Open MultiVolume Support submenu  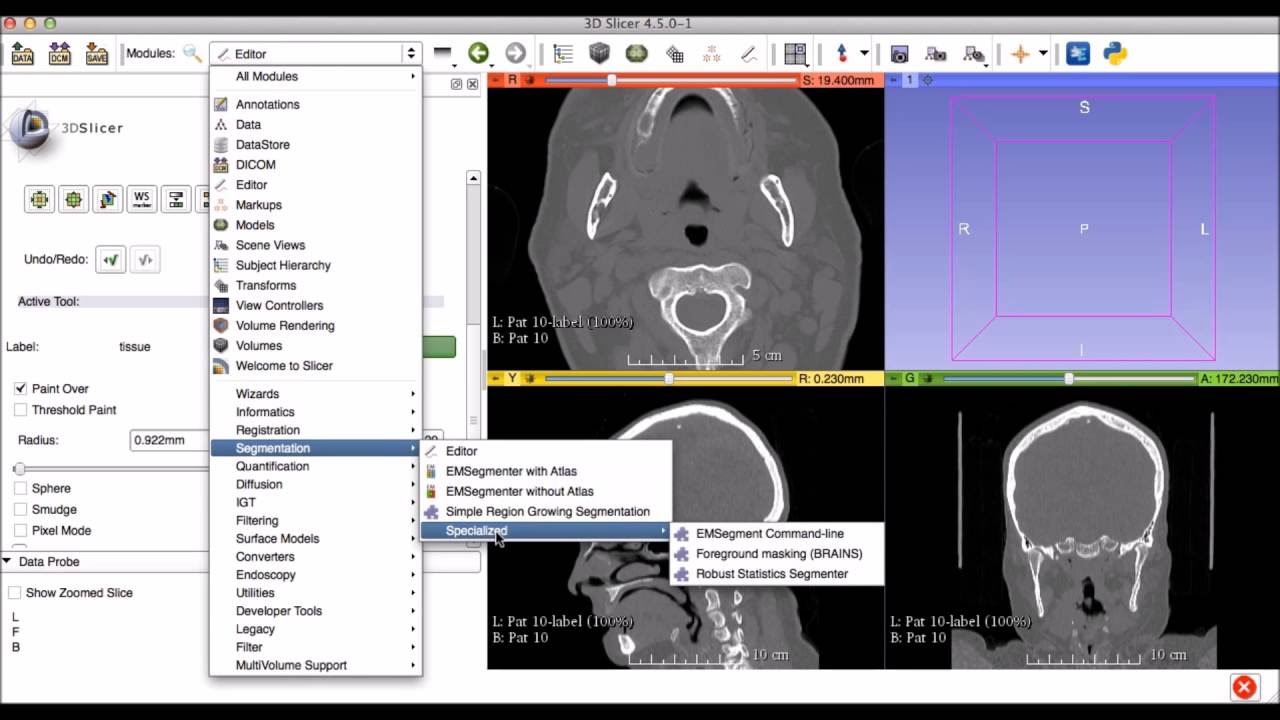tap(316, 665)
